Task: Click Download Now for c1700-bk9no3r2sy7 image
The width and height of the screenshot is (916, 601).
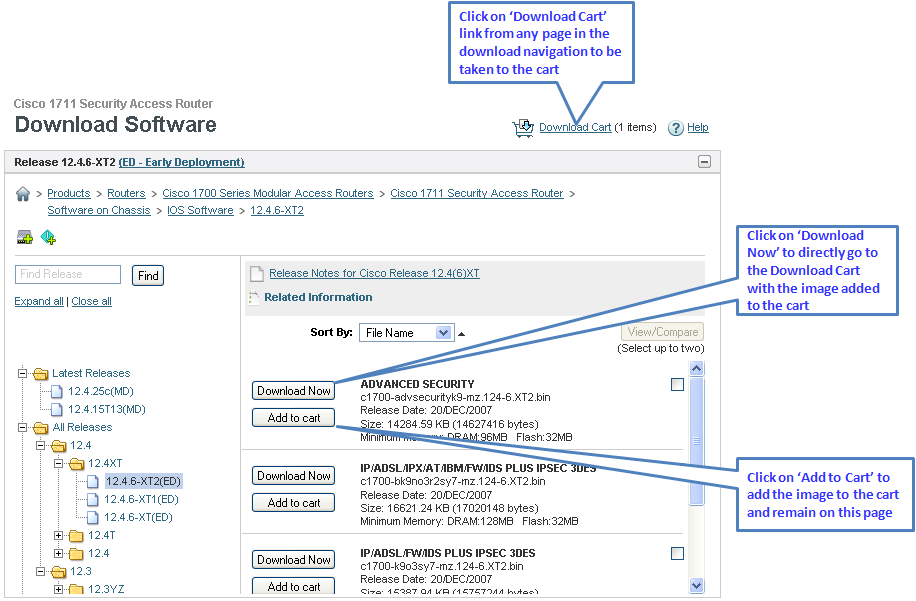Action: click(x=294, y=476)
